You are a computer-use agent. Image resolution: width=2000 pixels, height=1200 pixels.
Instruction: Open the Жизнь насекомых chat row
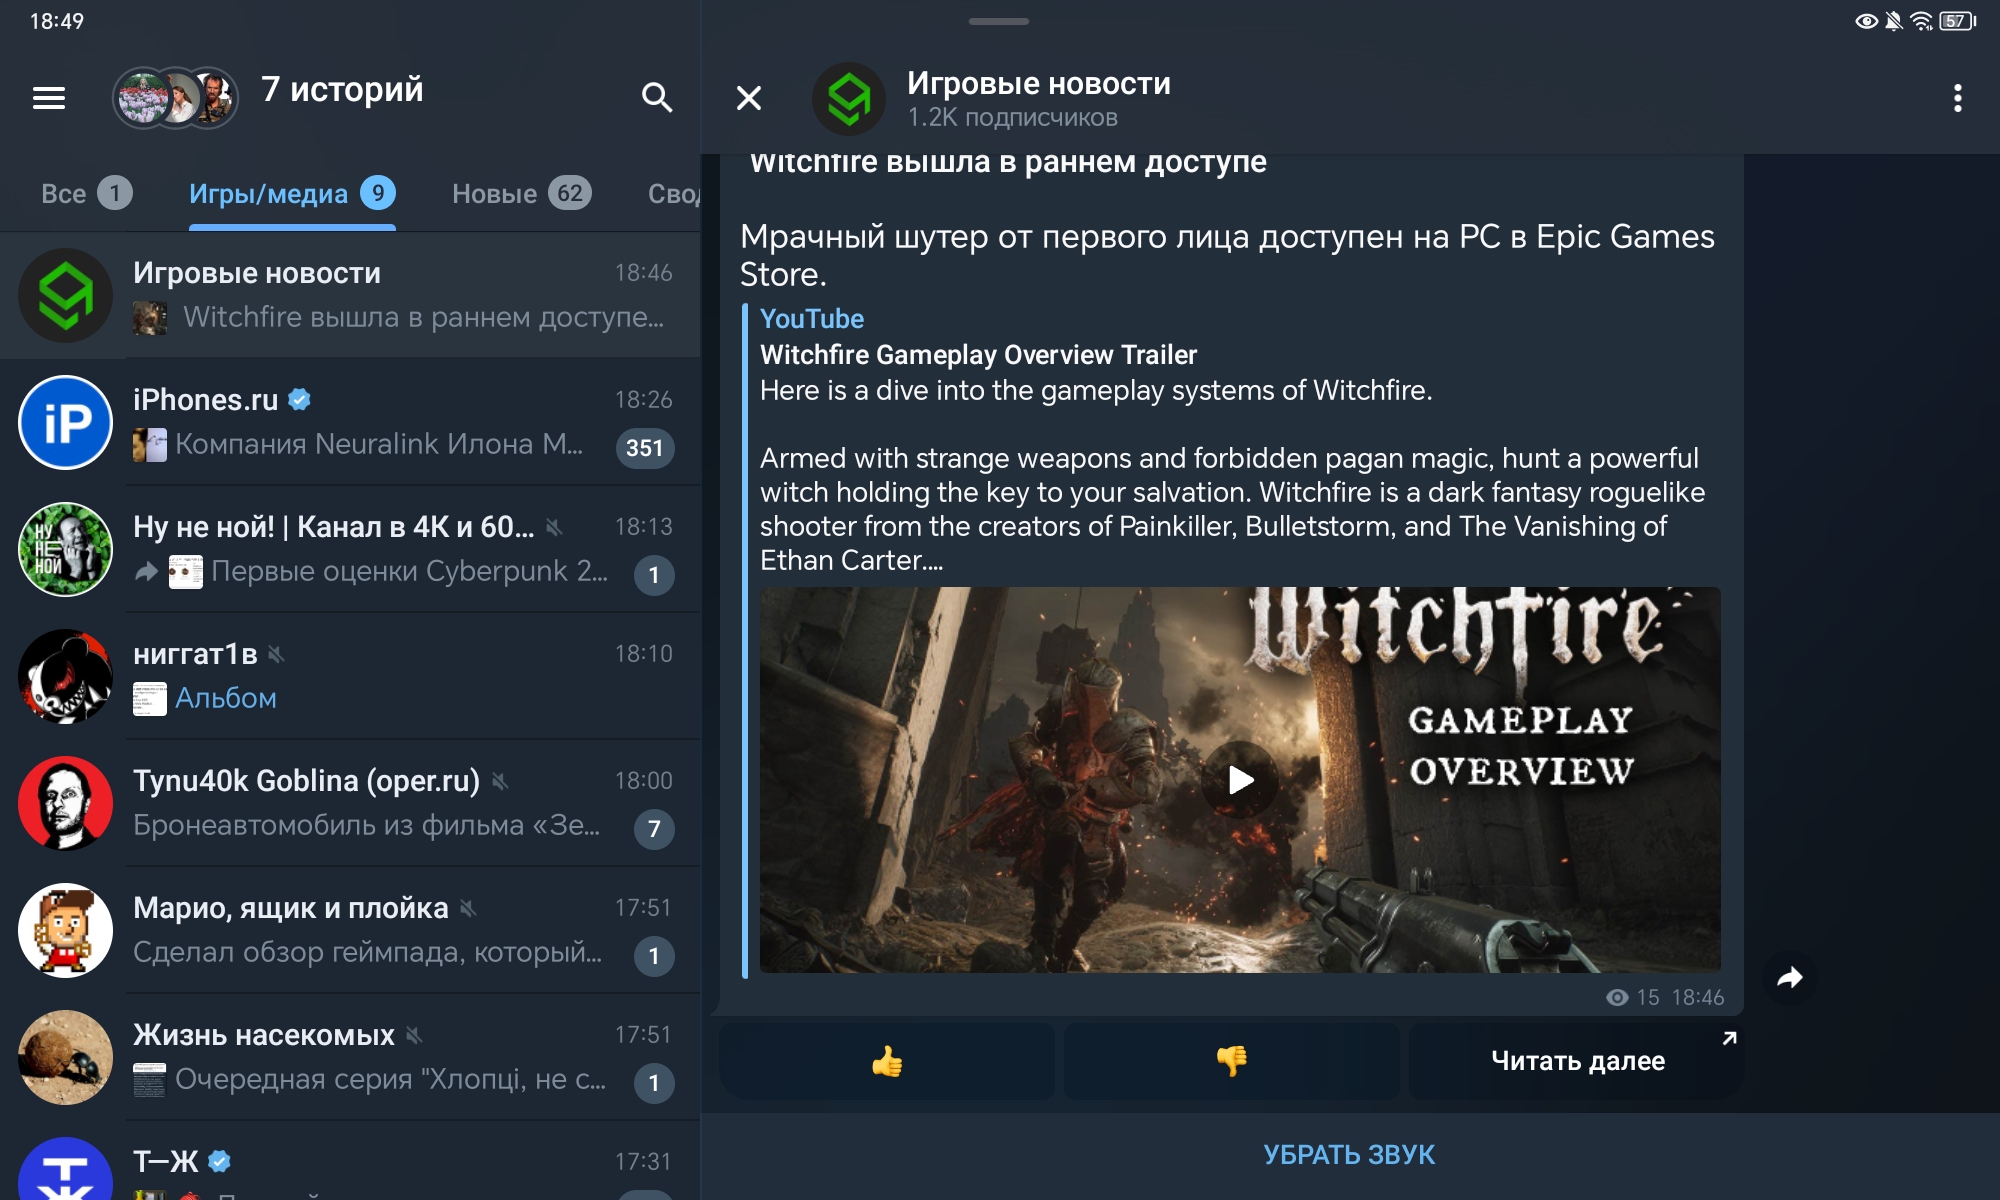(x=350, y=1057)
